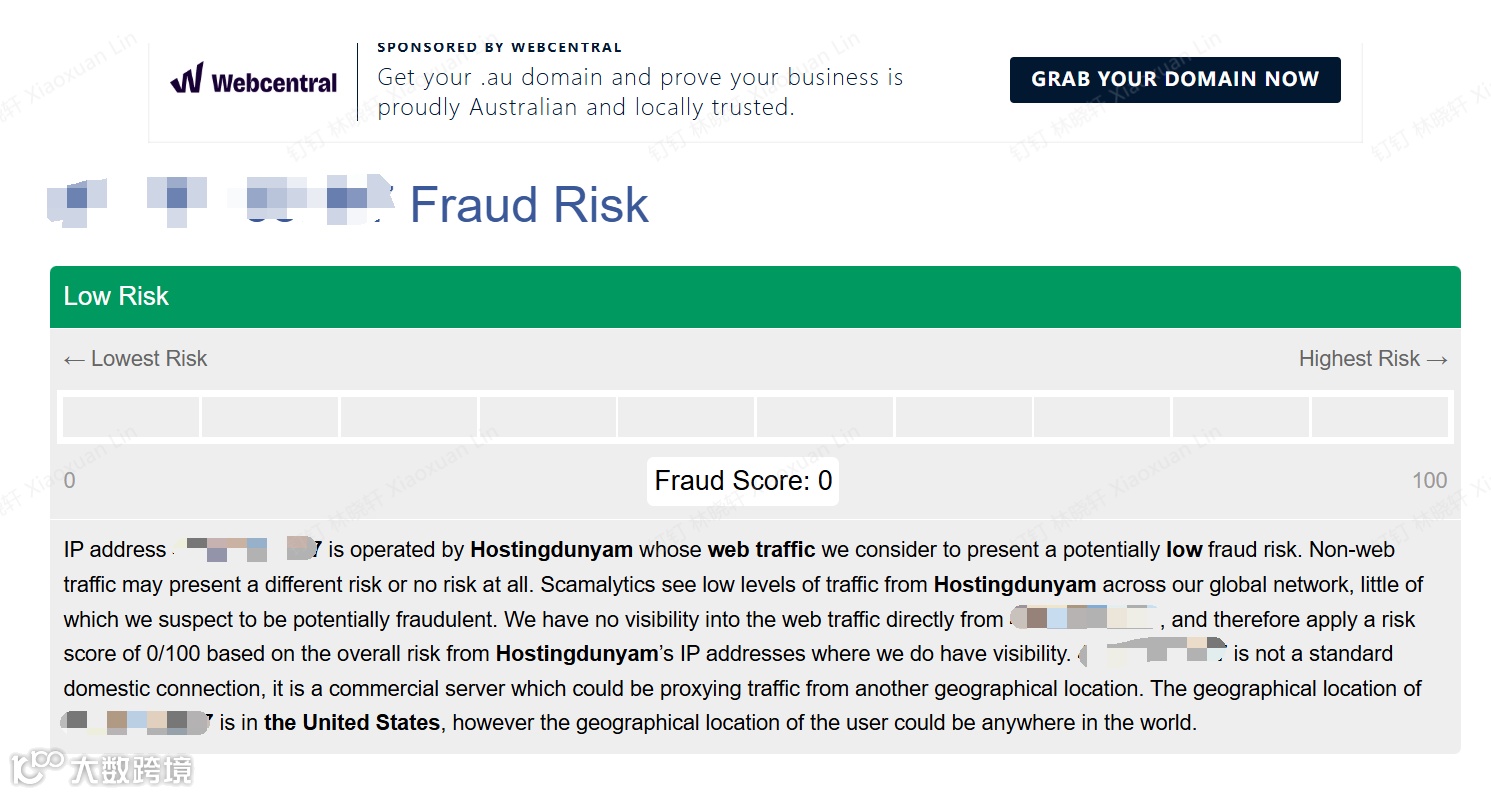Click the '← Lowest Risk' arrow label

click(x=135, y=359)
